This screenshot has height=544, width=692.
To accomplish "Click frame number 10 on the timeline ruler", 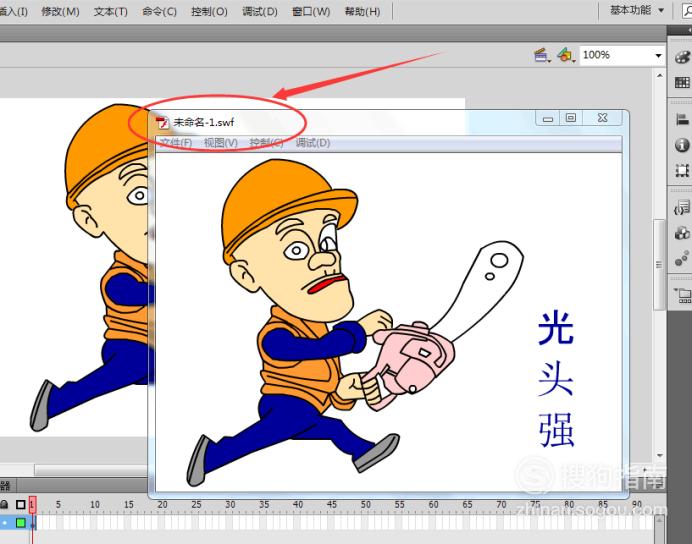I will (x=95, y=504).
